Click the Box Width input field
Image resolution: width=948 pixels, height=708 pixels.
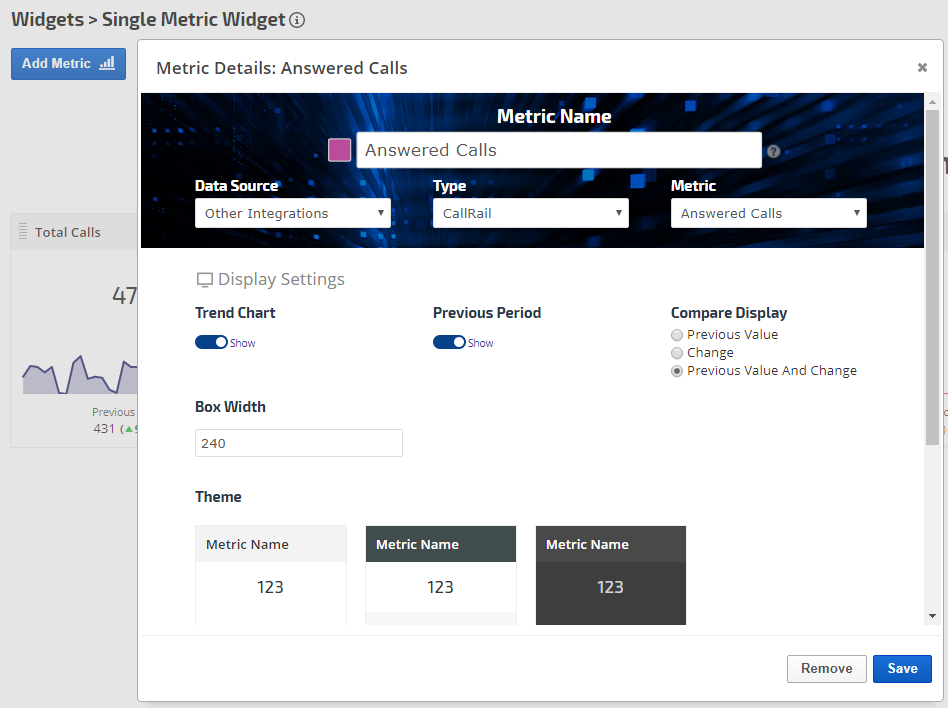(x=298, y=443)
